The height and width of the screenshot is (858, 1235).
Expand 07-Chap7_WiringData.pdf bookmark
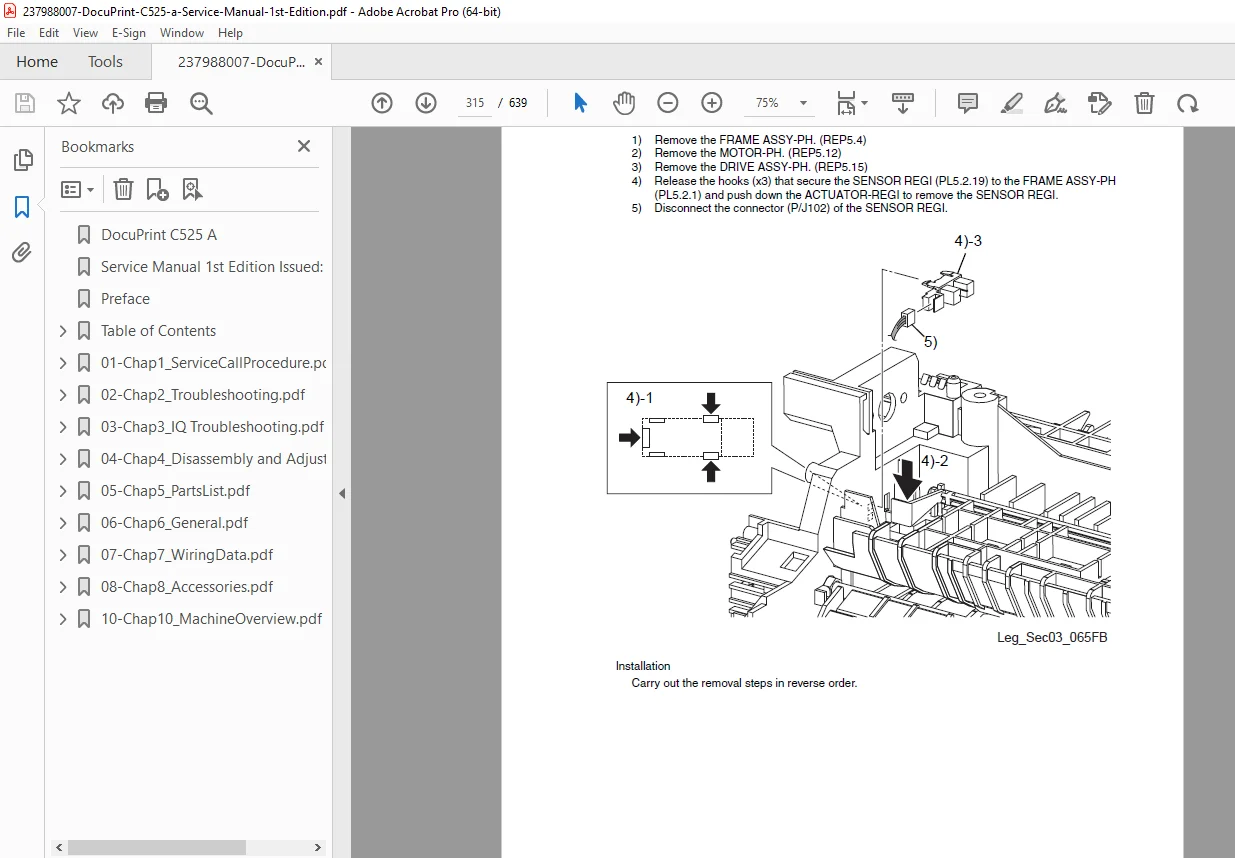(63, 555)
